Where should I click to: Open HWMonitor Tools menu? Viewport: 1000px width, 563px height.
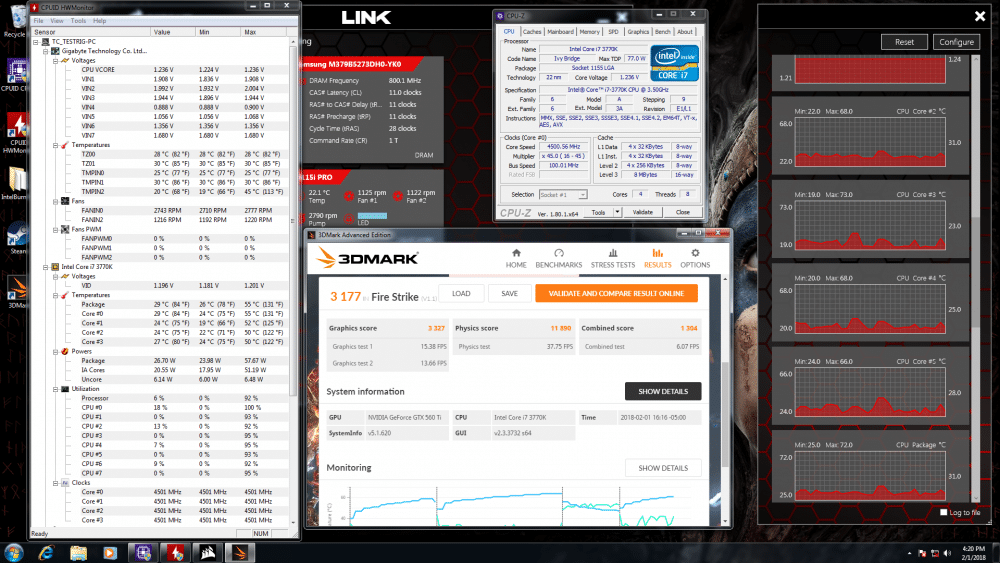click(x=78, y=21)
